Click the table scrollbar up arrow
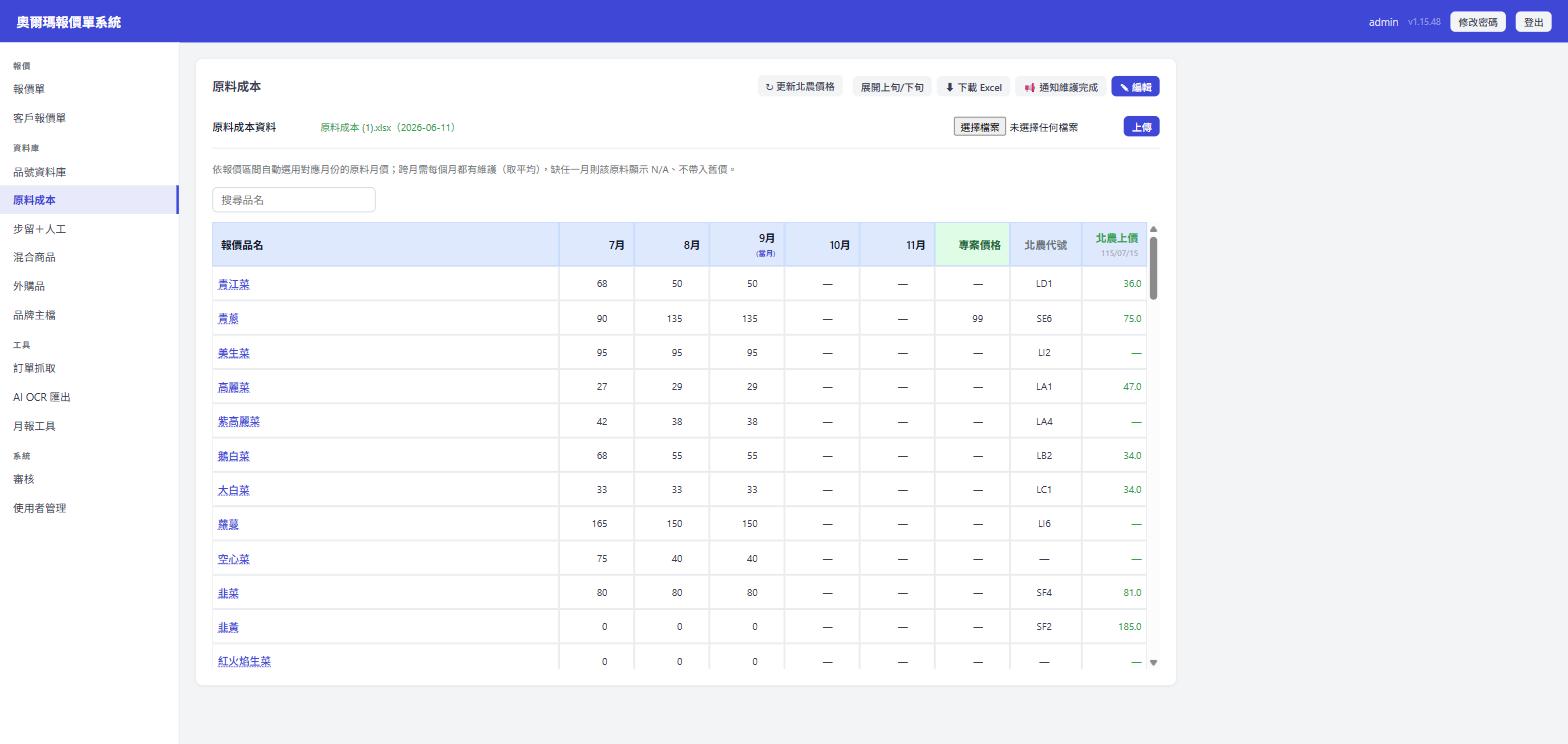 (1153, 229)
